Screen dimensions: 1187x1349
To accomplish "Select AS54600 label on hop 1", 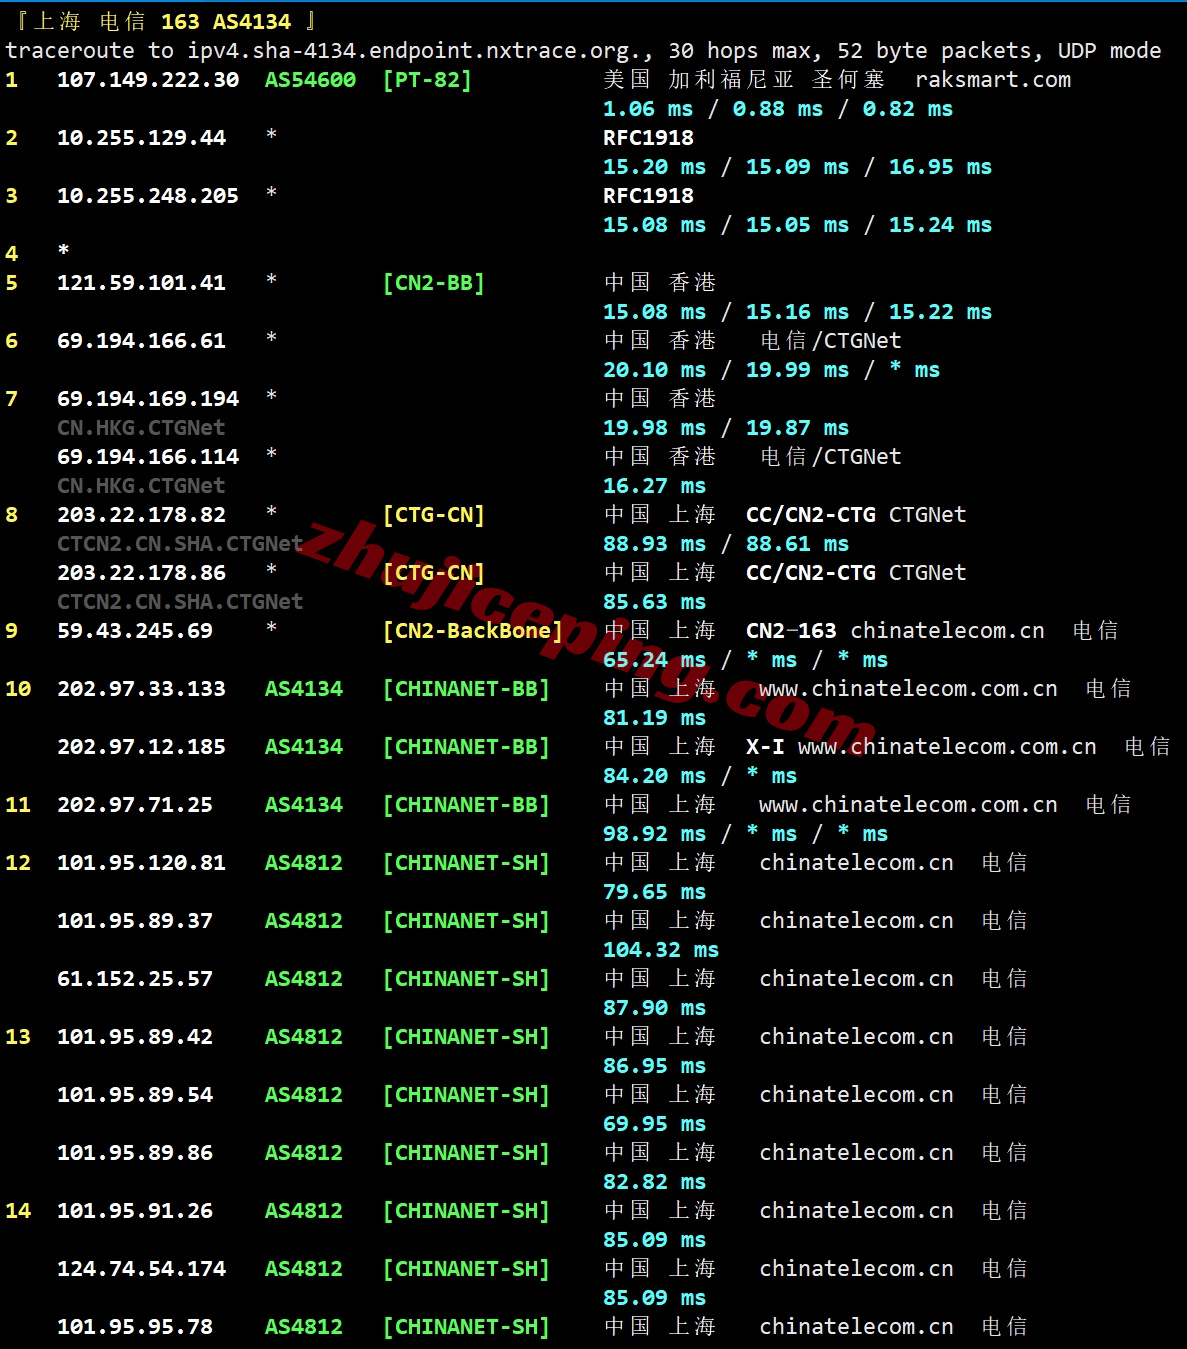I will (310, 80).
